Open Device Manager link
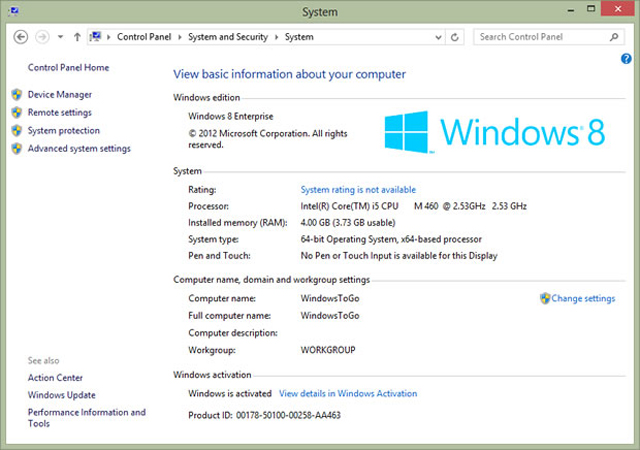 [x=60, y=95]
